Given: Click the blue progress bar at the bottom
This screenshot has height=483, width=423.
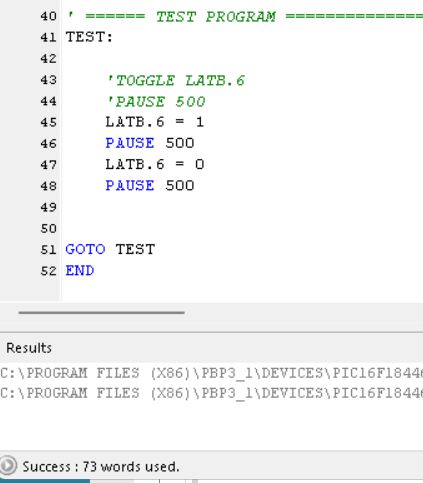Looking at the screenshot, I should 45,481.
